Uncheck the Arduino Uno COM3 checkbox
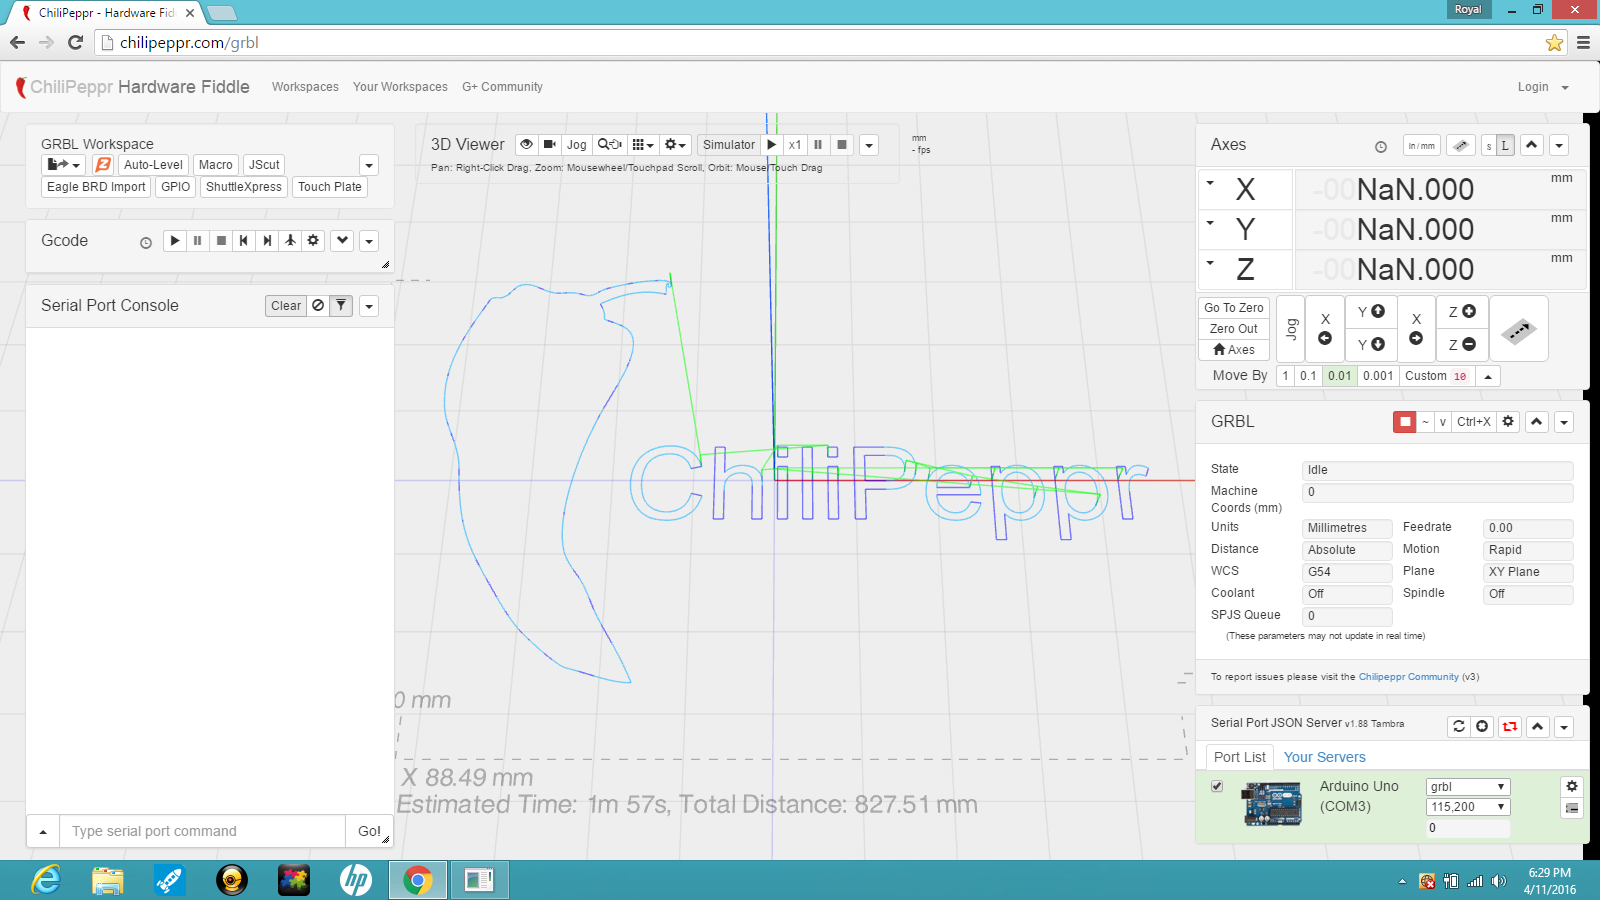The image size is (1600, 900). click(1217, 786)
